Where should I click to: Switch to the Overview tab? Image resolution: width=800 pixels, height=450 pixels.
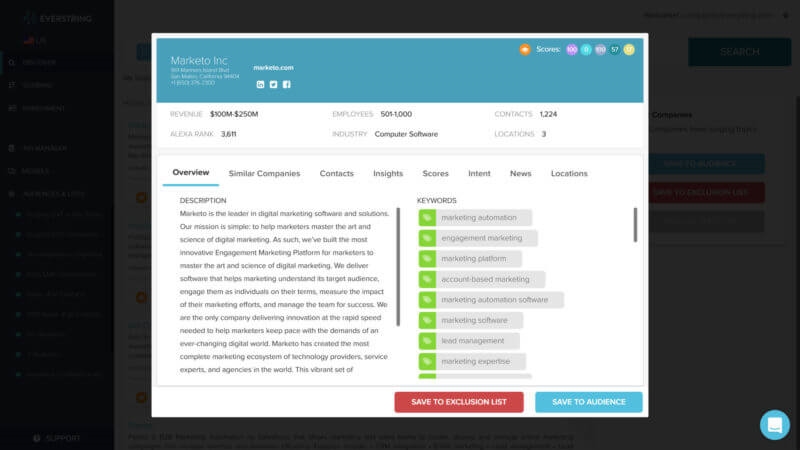coord(191,172)
